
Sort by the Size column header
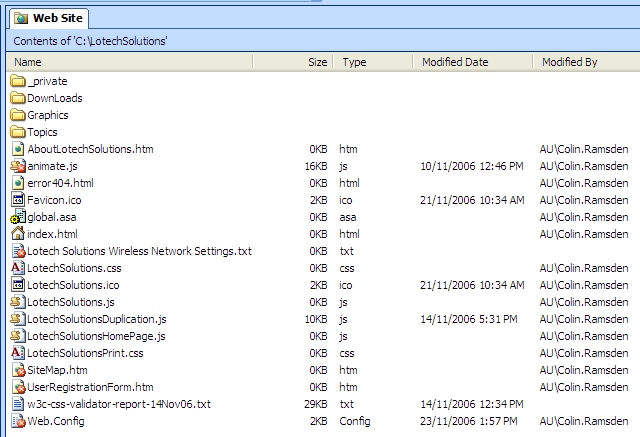pos(293,62)
